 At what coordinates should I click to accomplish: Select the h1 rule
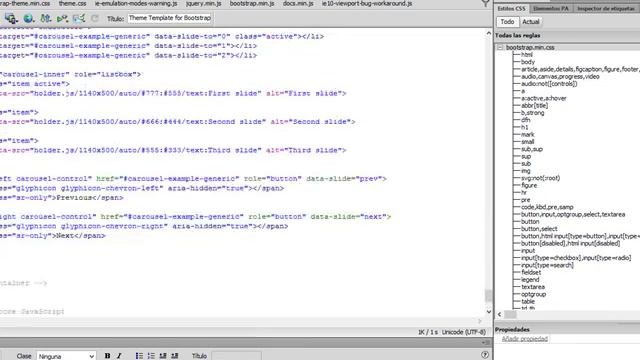click(524, 127)
